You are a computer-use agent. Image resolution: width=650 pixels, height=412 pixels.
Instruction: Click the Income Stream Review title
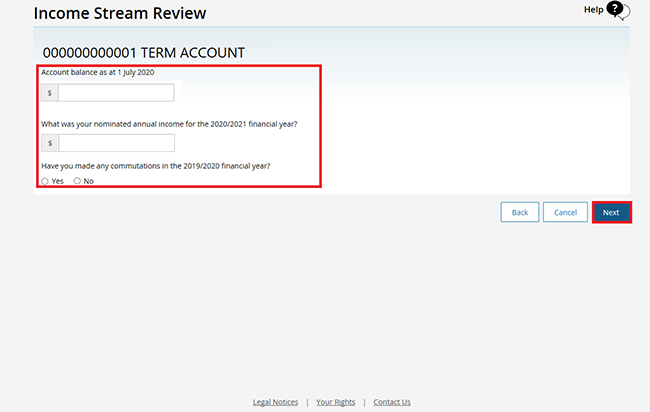(120, 13)
